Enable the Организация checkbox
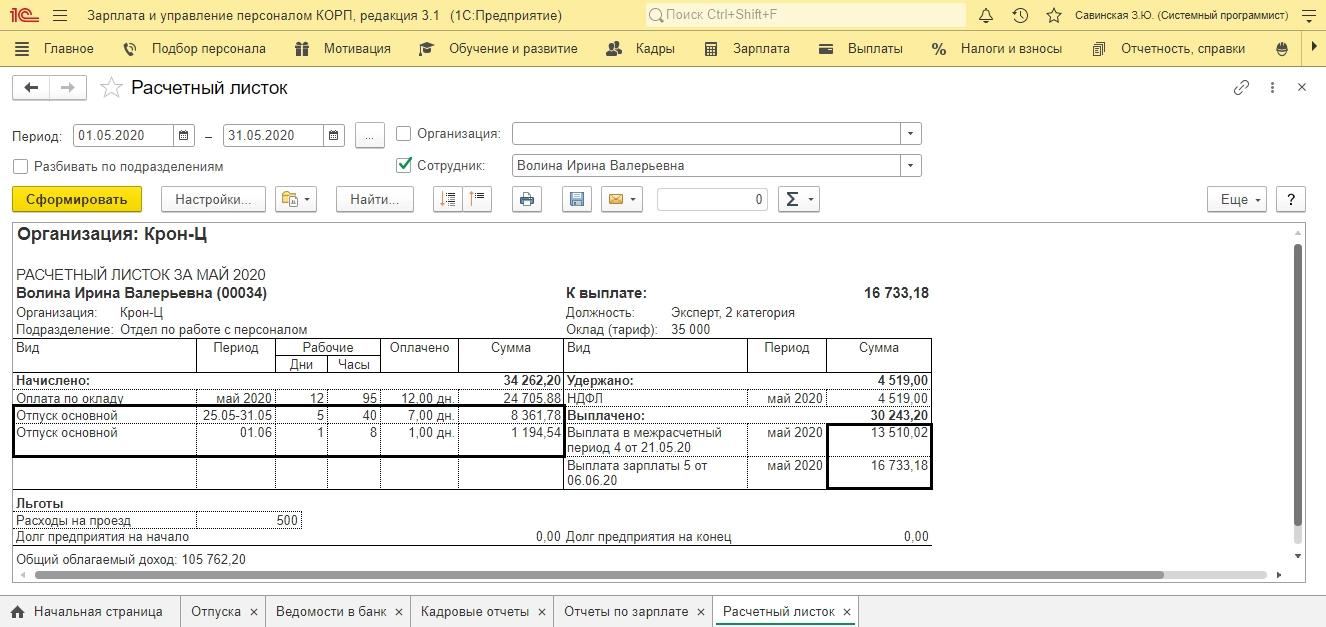Screen dimensions: 1326x627 404,134
